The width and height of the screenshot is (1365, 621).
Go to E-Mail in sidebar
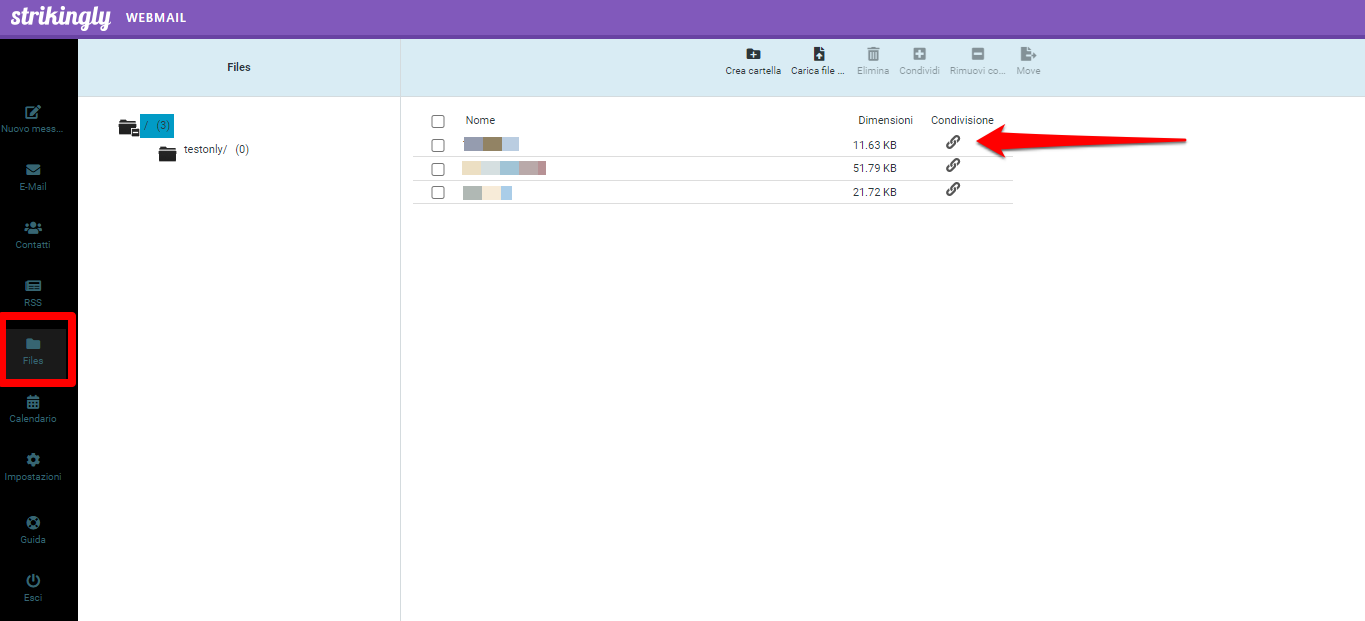33,177
